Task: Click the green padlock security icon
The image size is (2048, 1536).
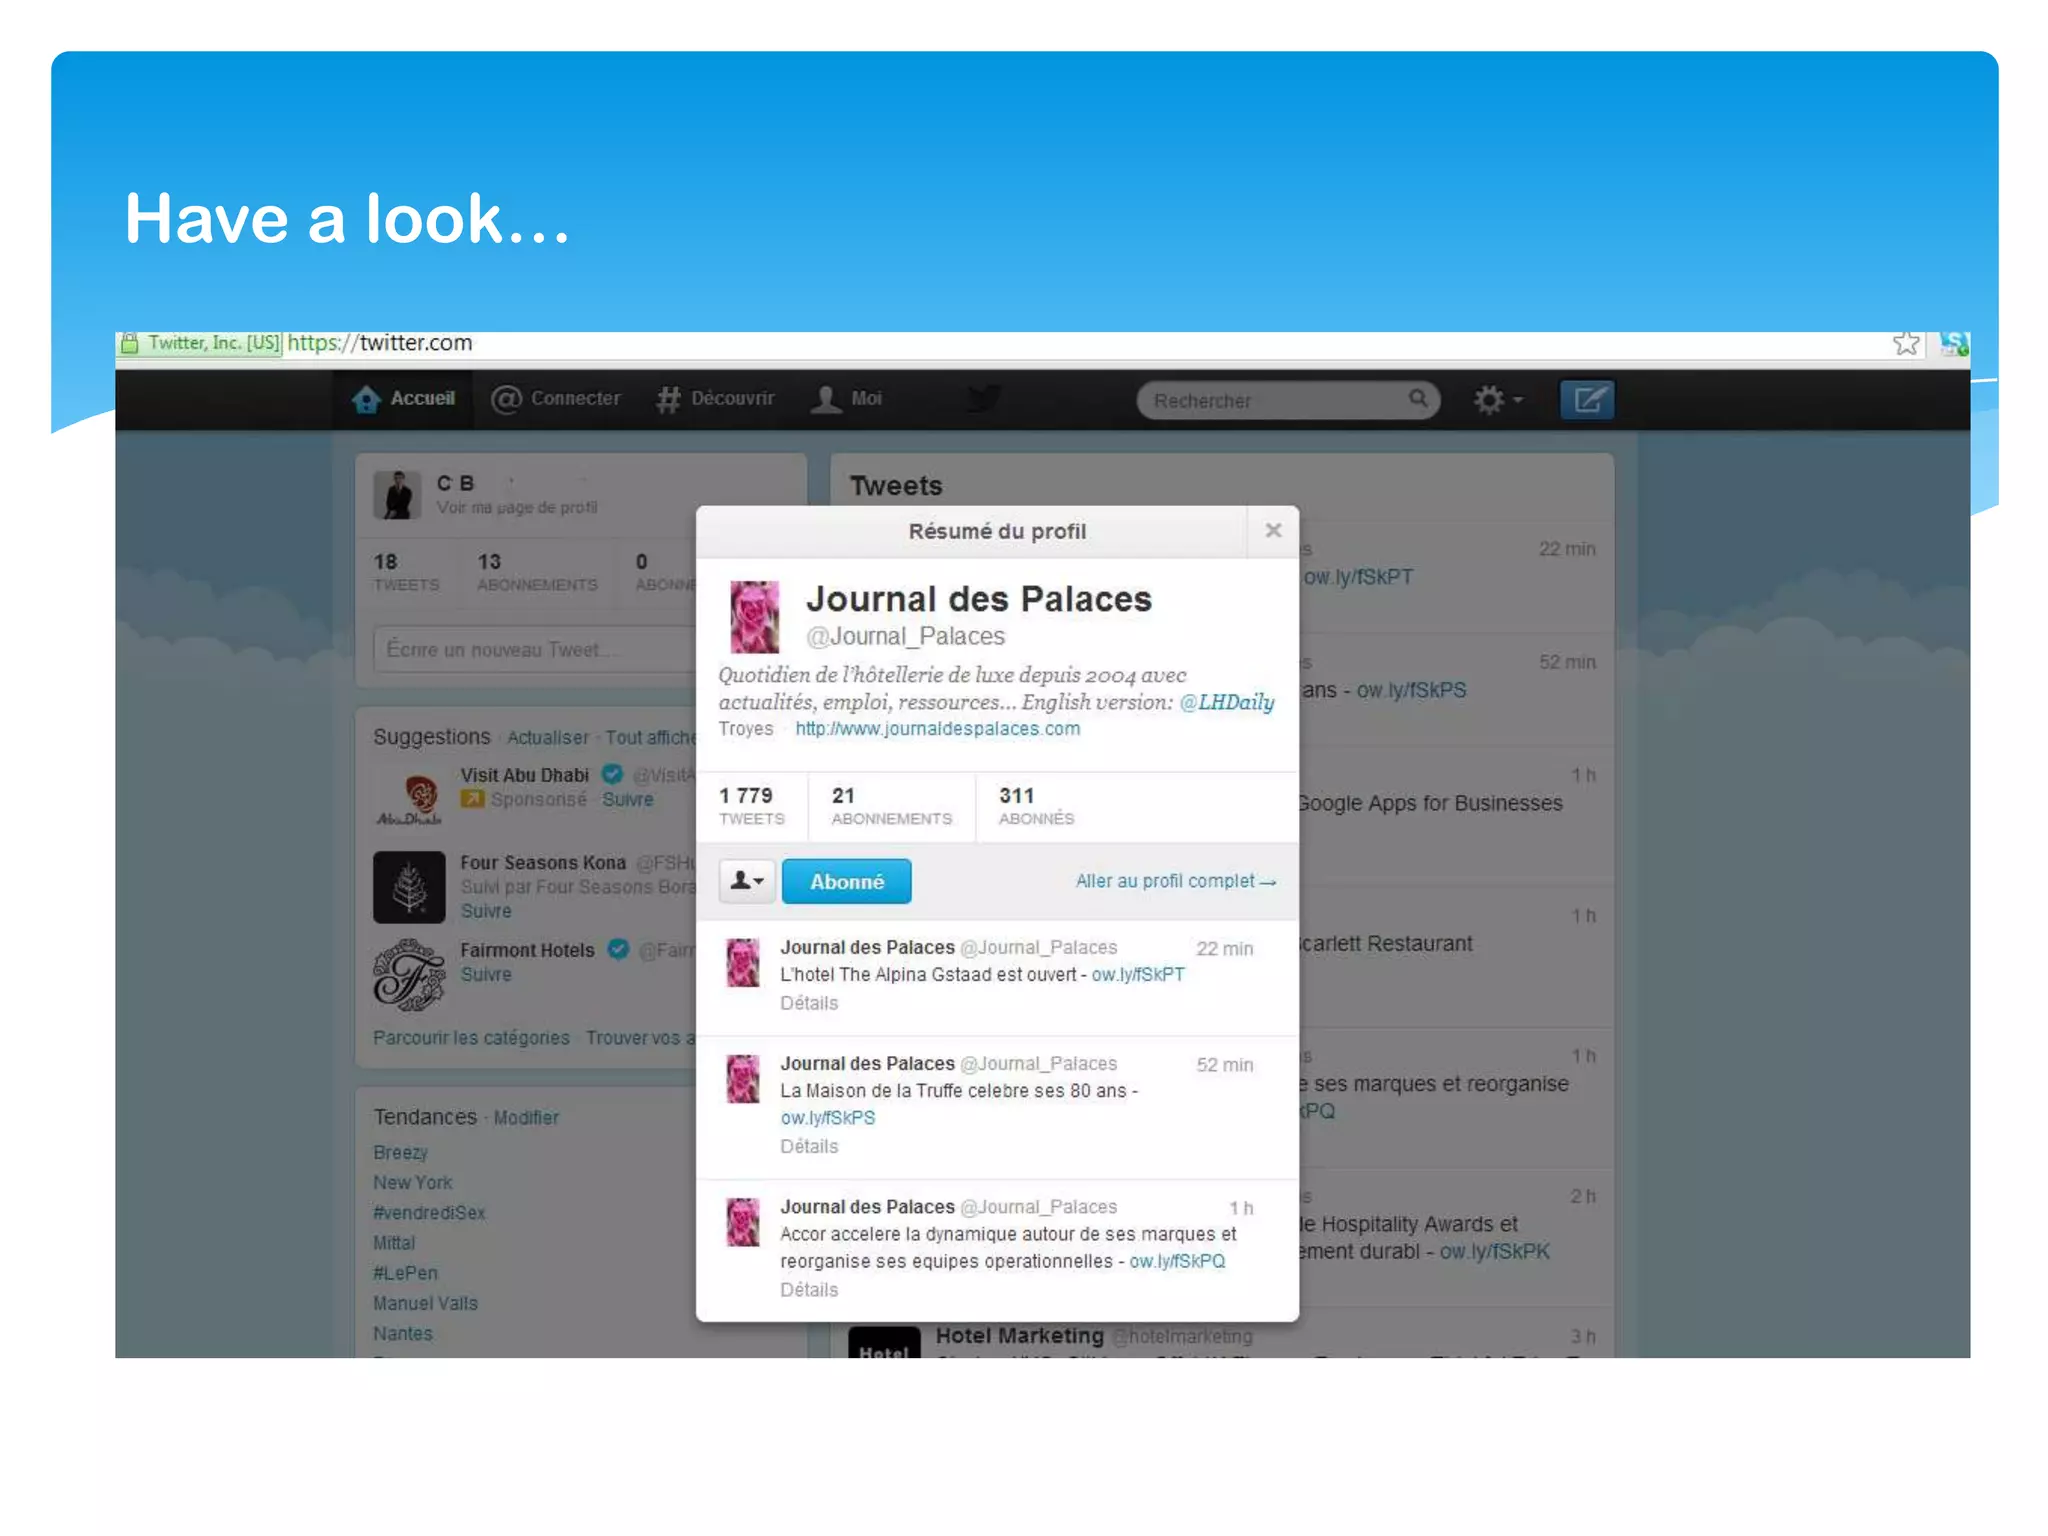Action: 129,344
